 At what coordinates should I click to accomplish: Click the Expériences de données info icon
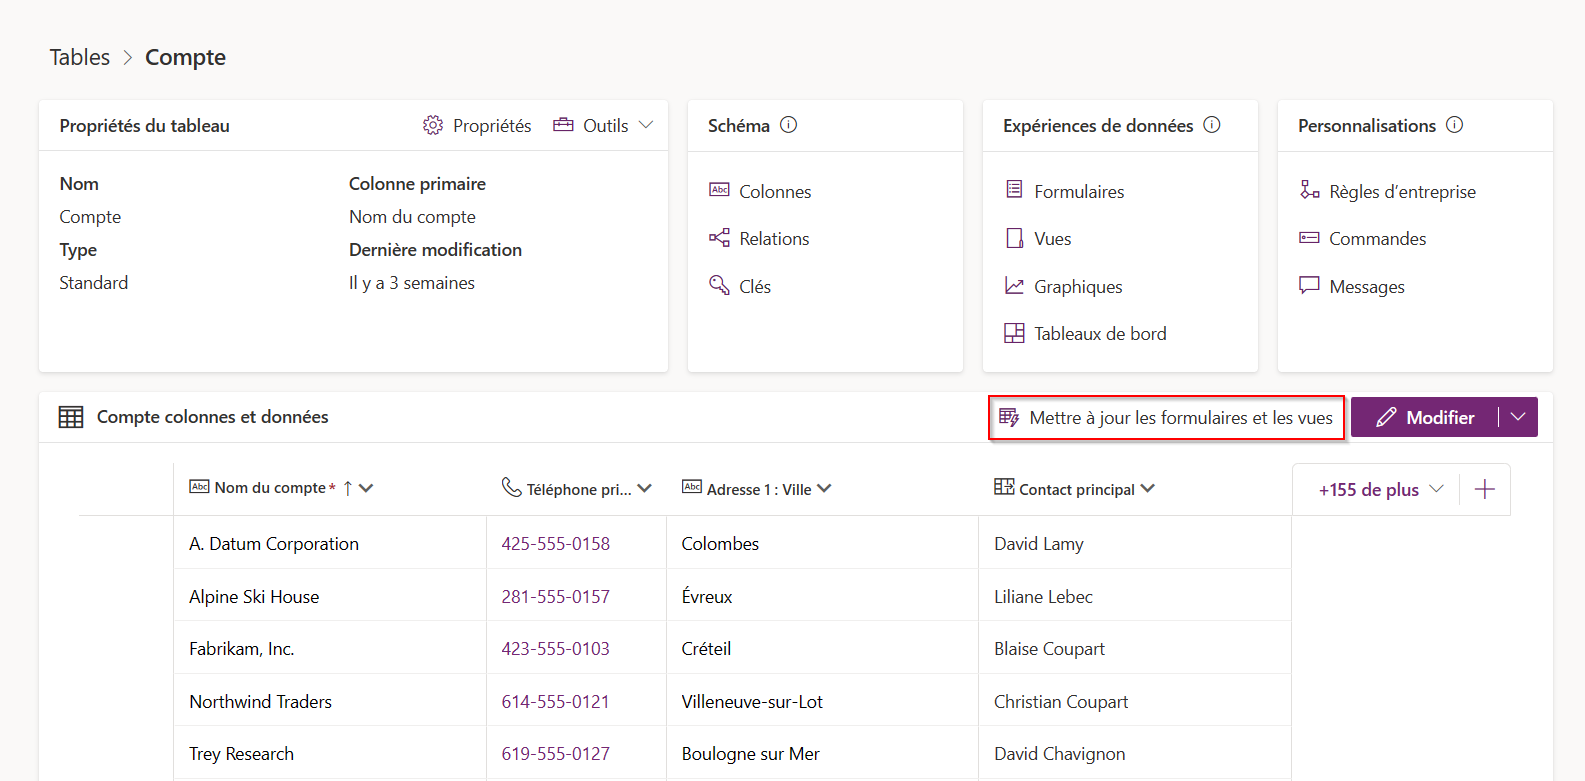(1212, 125)
